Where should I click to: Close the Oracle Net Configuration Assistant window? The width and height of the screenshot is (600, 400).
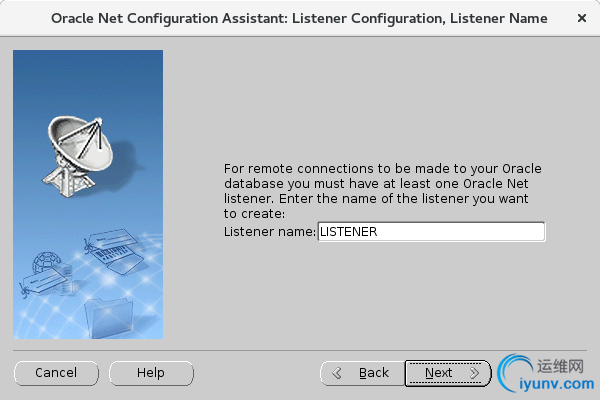[582, 18]
